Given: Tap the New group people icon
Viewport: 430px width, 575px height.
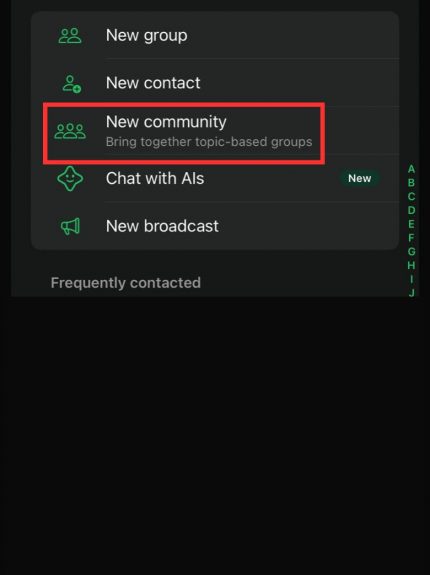Looking at the screenshot, I should coord(70,36).
